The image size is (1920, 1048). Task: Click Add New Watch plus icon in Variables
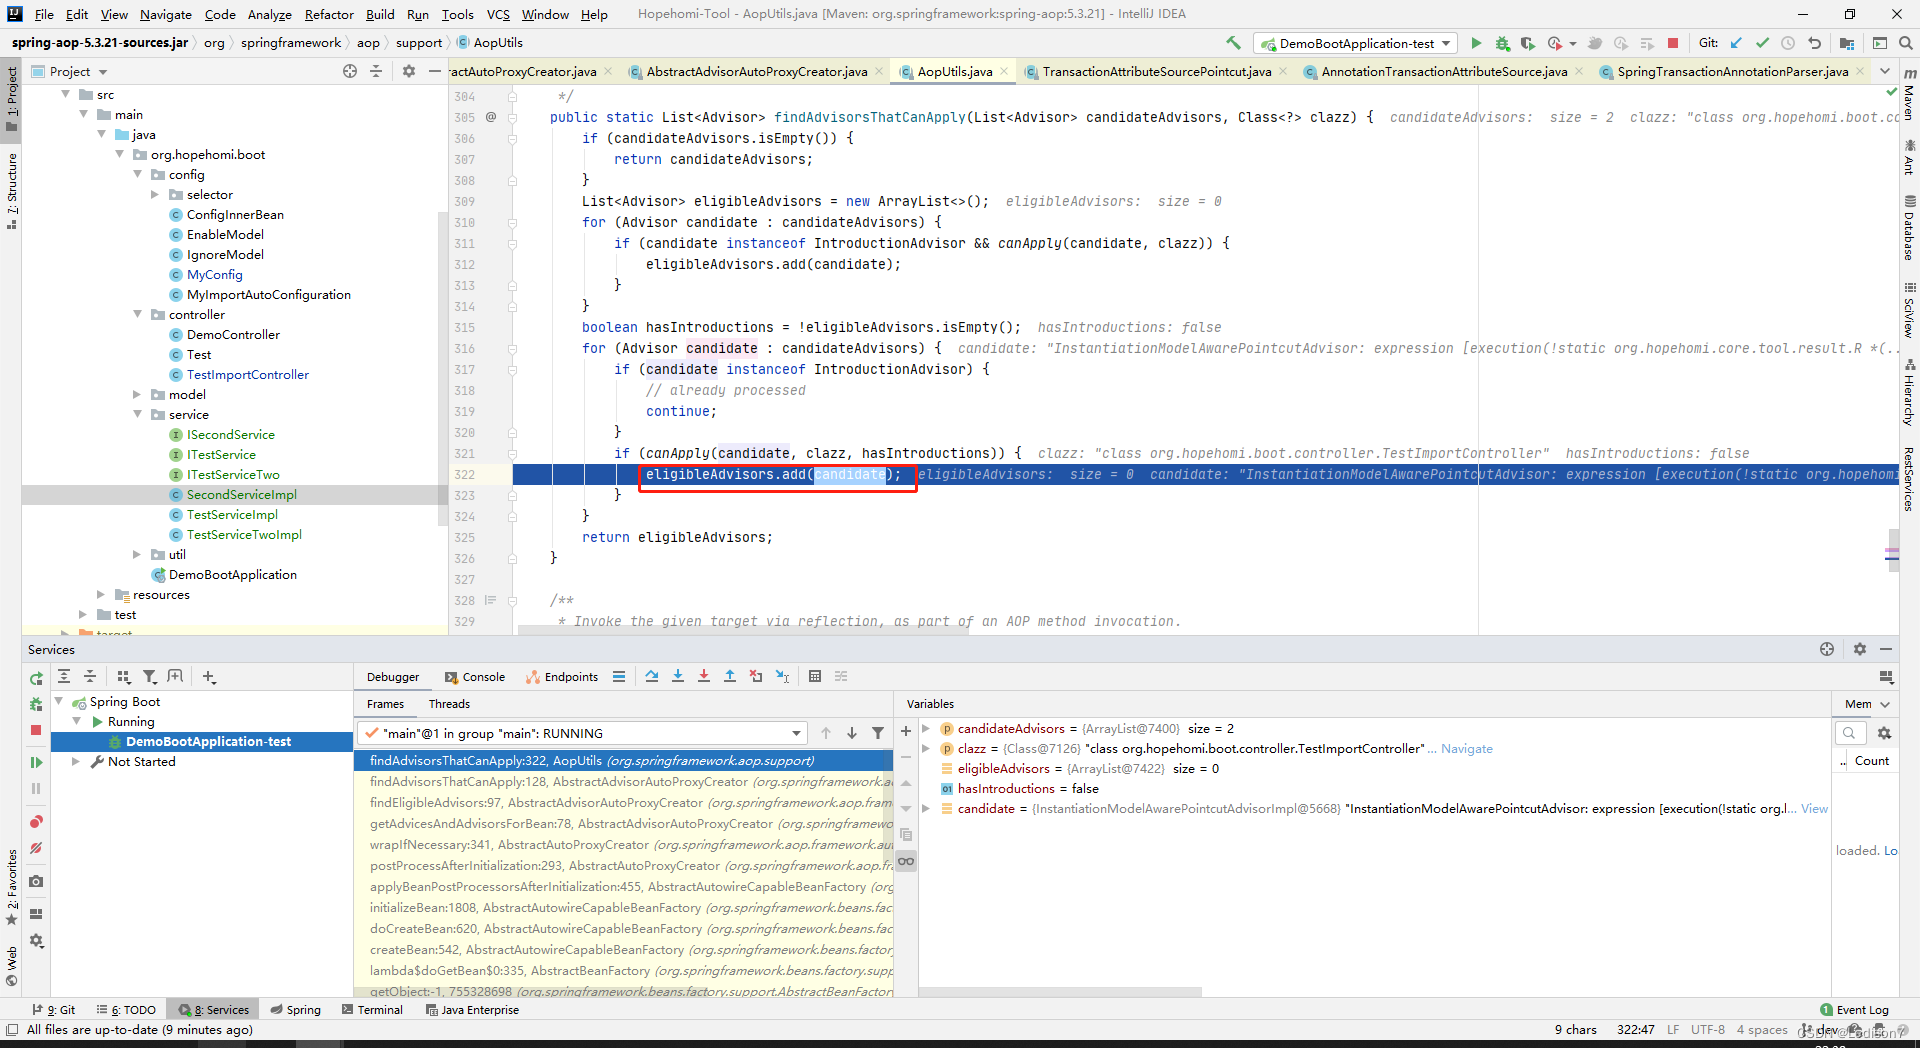[906, 731]
